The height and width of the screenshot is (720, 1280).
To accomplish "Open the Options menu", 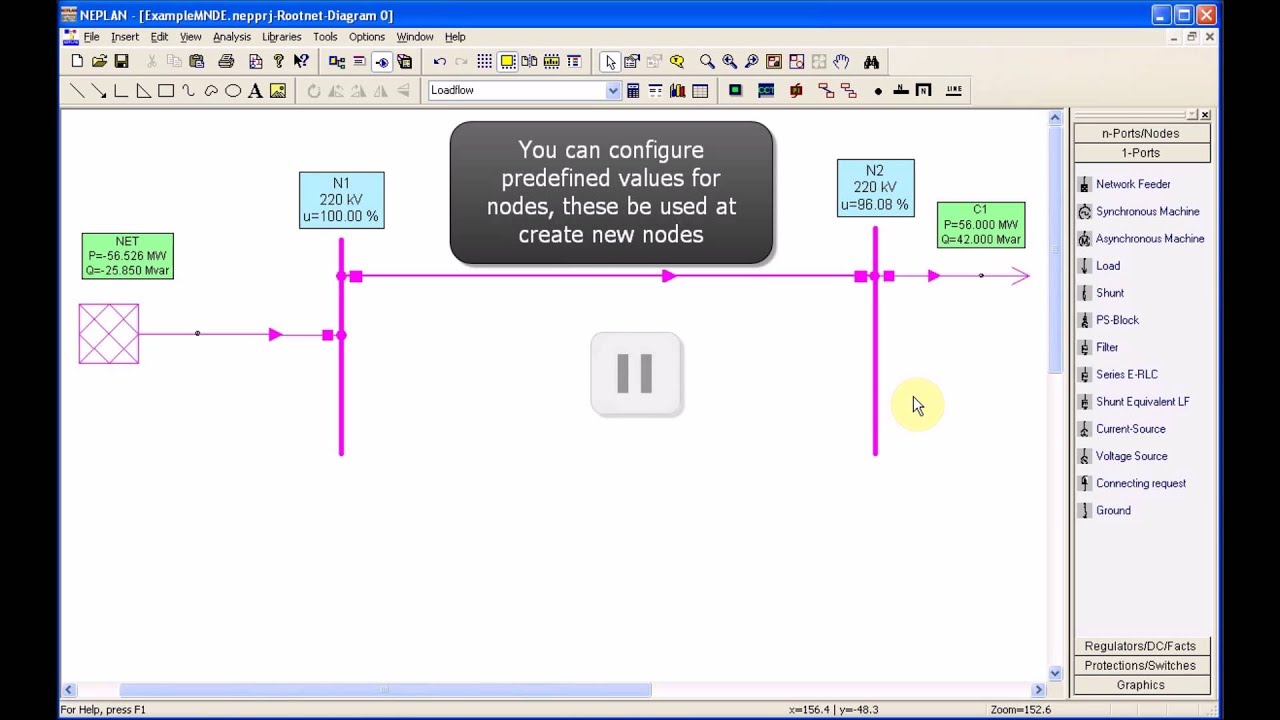I will coord(366,37).
